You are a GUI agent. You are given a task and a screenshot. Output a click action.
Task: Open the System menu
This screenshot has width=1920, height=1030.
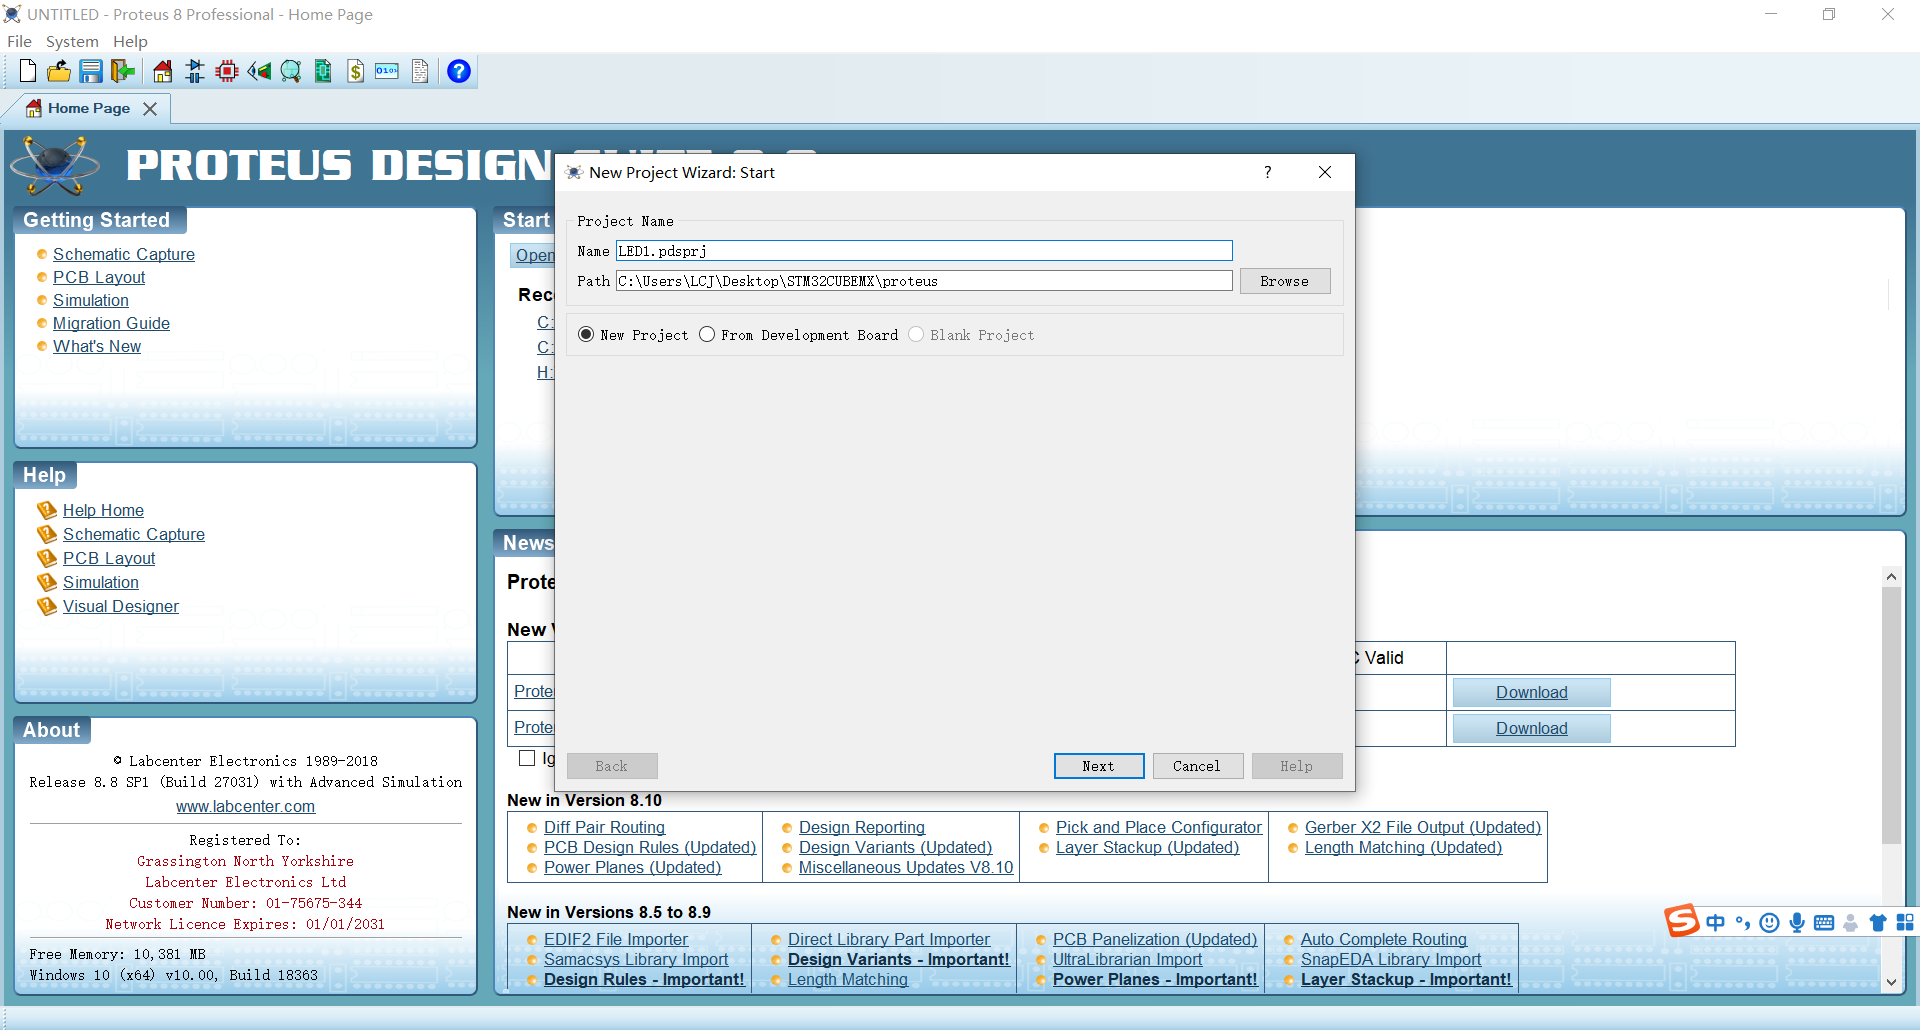point(72,41)
